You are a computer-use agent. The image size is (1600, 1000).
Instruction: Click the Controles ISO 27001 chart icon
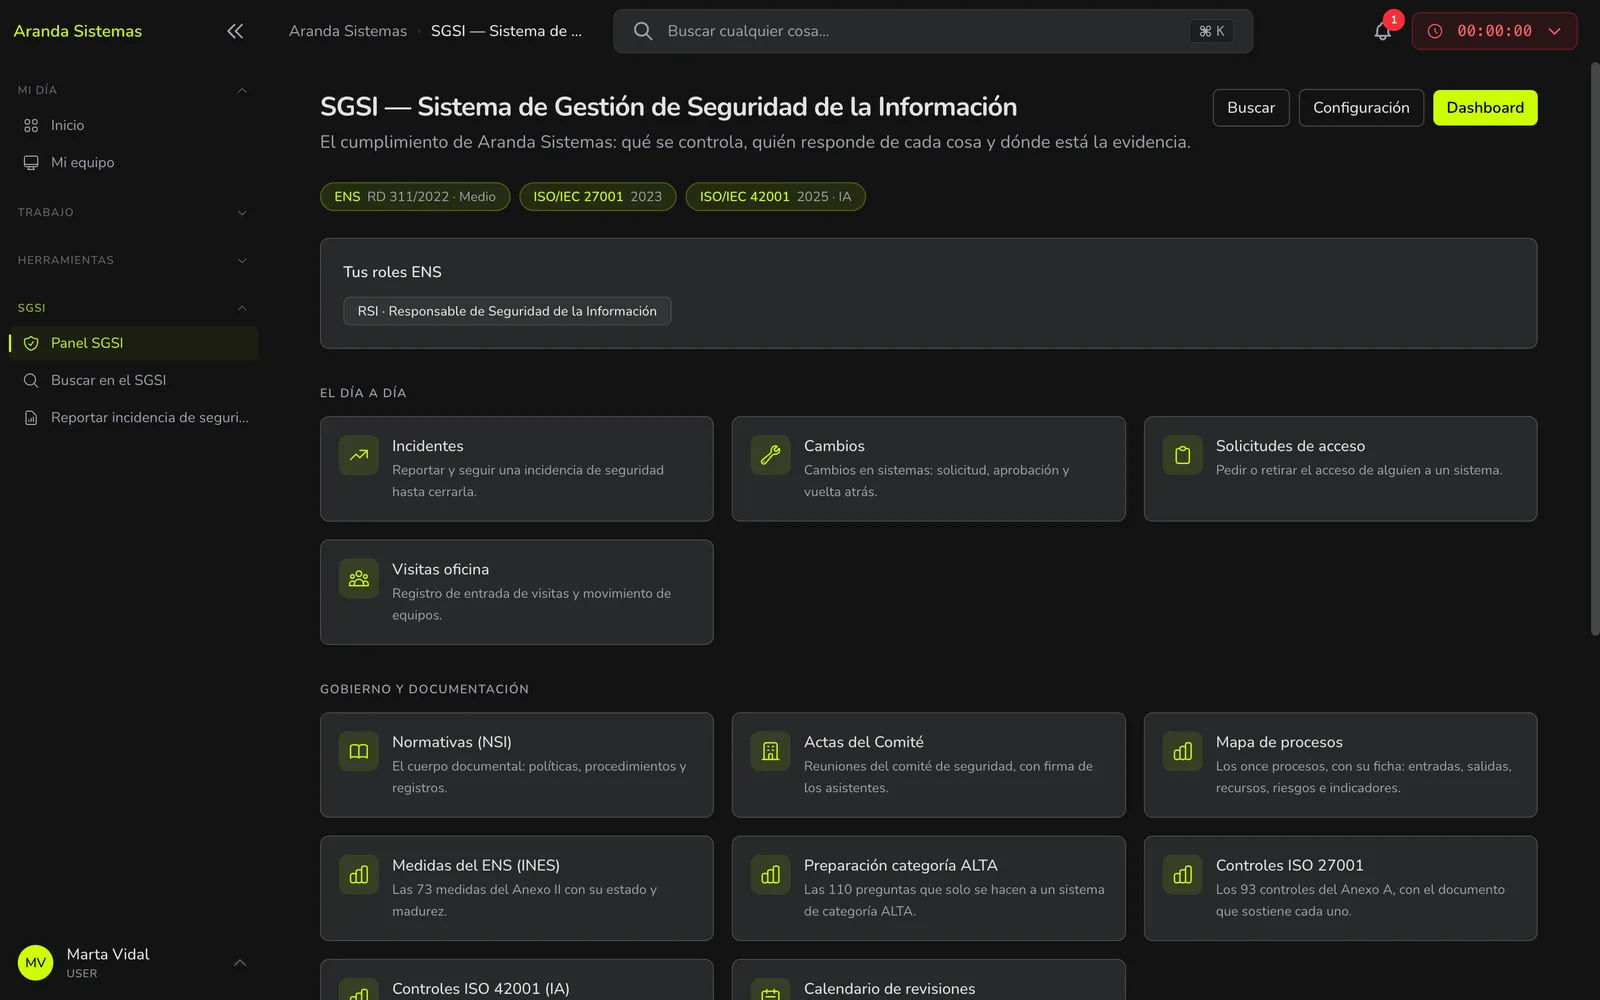[1182, 874]
